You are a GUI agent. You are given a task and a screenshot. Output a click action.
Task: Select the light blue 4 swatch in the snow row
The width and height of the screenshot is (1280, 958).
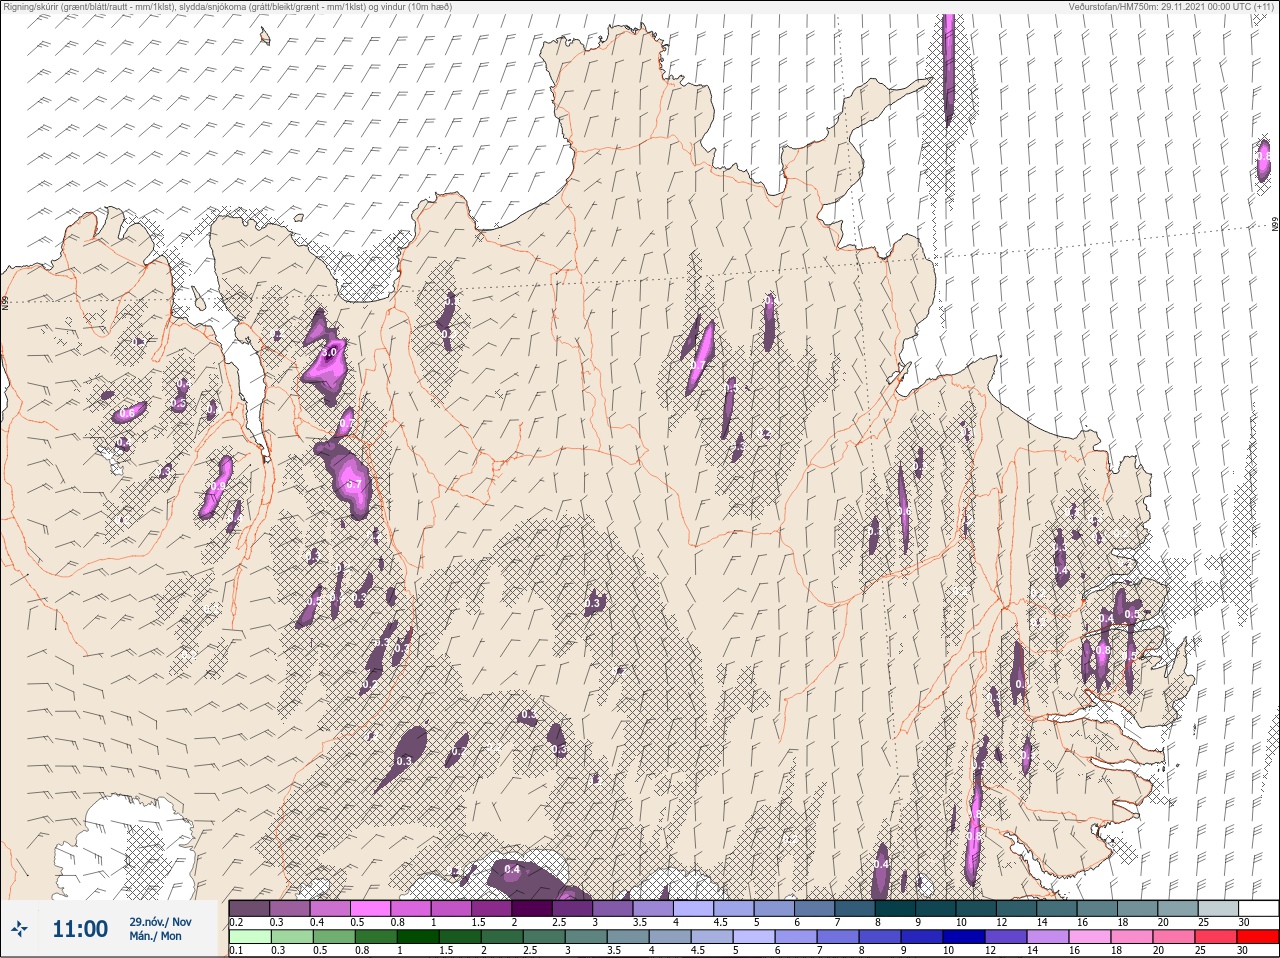click(695, 908)
